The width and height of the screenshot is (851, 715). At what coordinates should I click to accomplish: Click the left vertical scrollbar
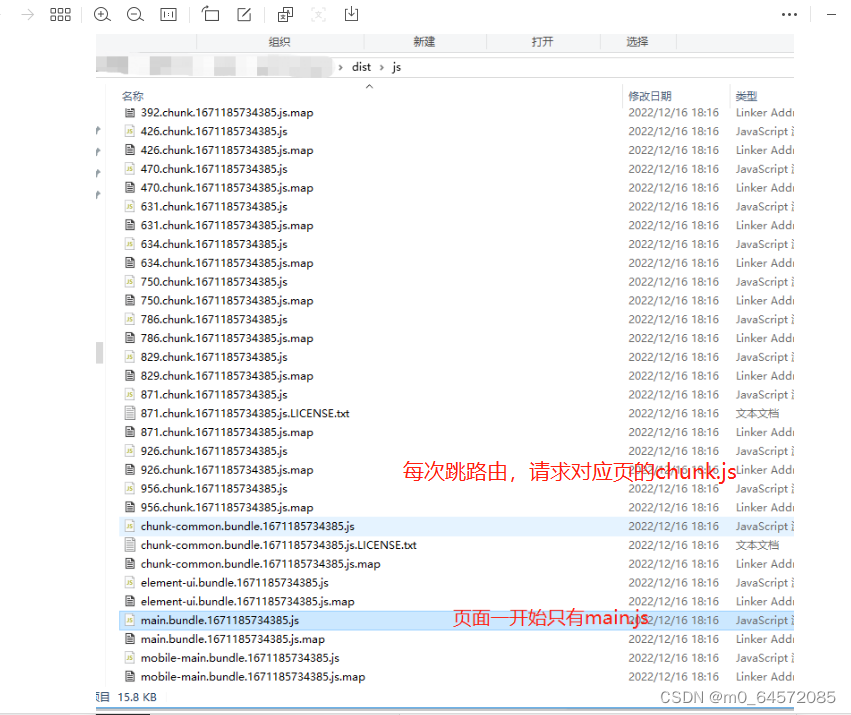click(x=99, y=352)
